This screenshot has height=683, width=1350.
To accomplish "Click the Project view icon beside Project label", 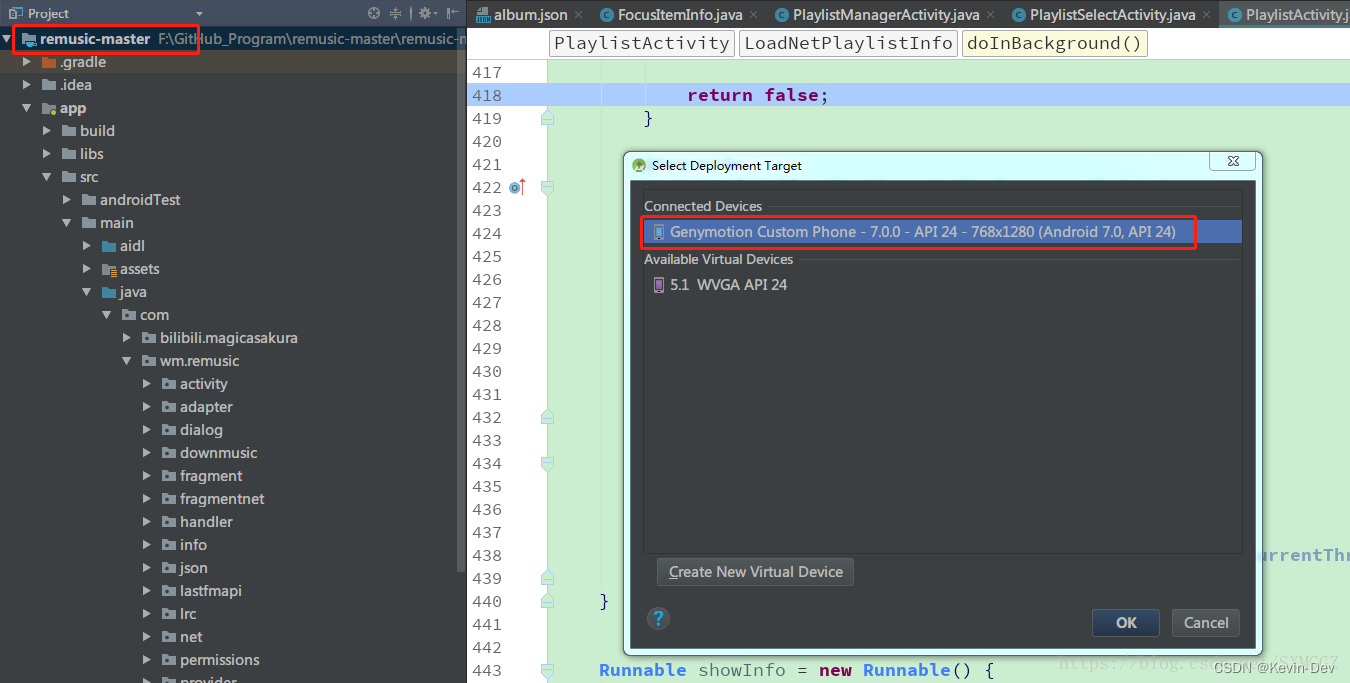I will [15, 13].
